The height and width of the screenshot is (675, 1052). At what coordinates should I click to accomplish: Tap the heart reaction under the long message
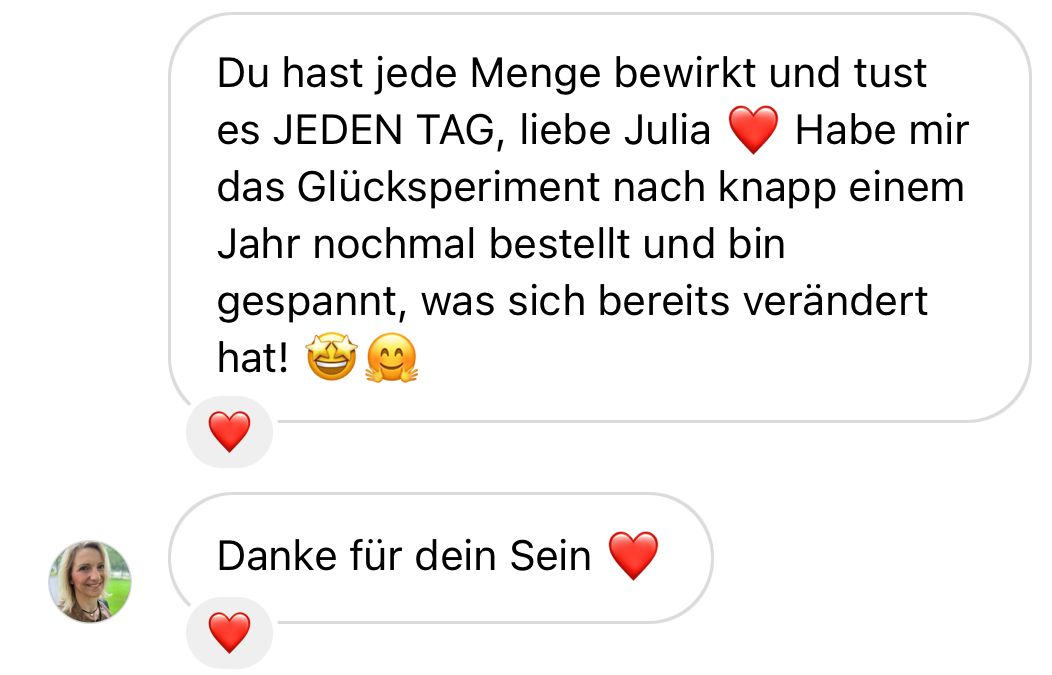point(229,431)
